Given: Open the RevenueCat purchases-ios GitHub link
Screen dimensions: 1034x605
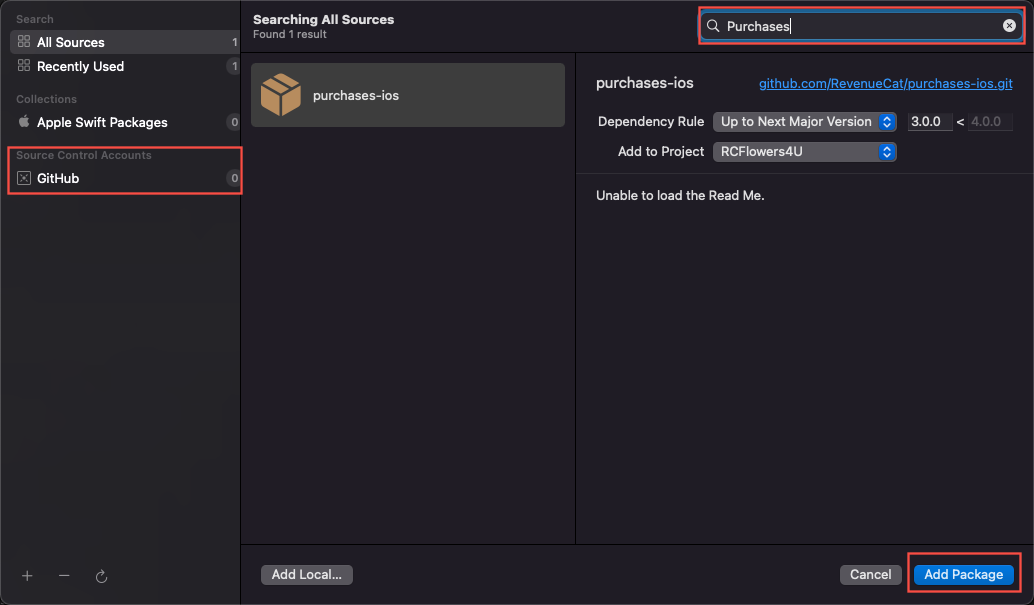Looking at the screenshot, I should [x=886, y=84].
